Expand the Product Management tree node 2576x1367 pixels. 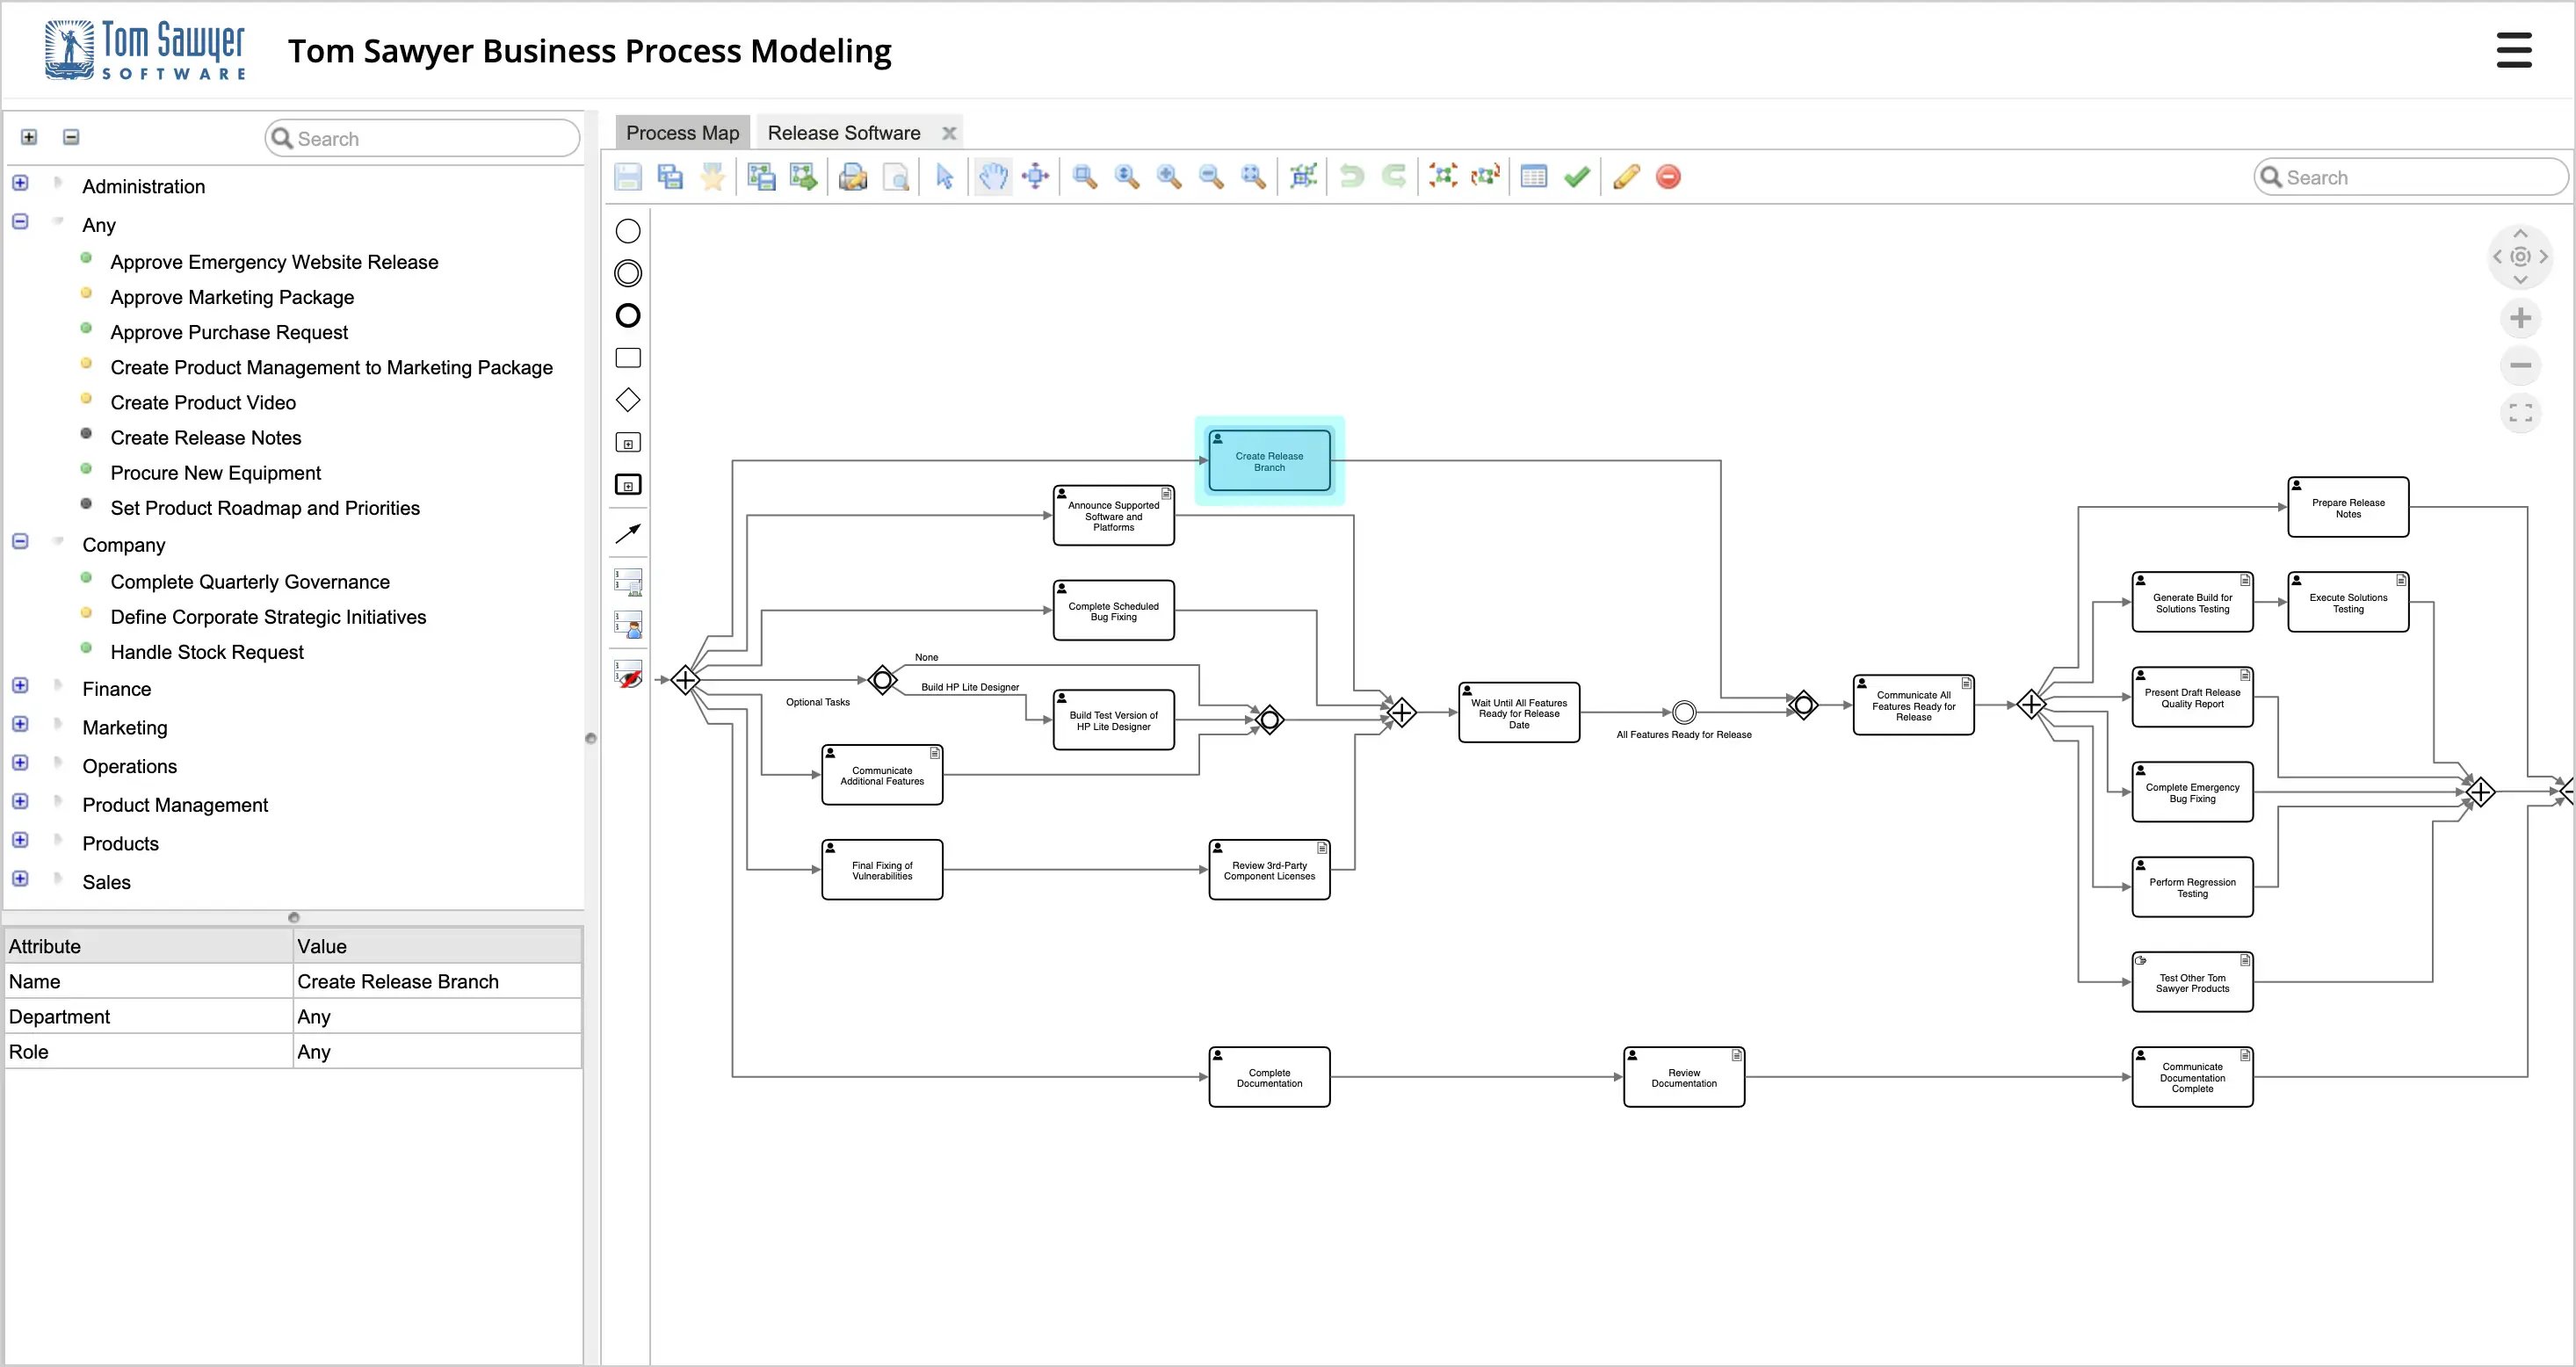click(x=20, y=802)
